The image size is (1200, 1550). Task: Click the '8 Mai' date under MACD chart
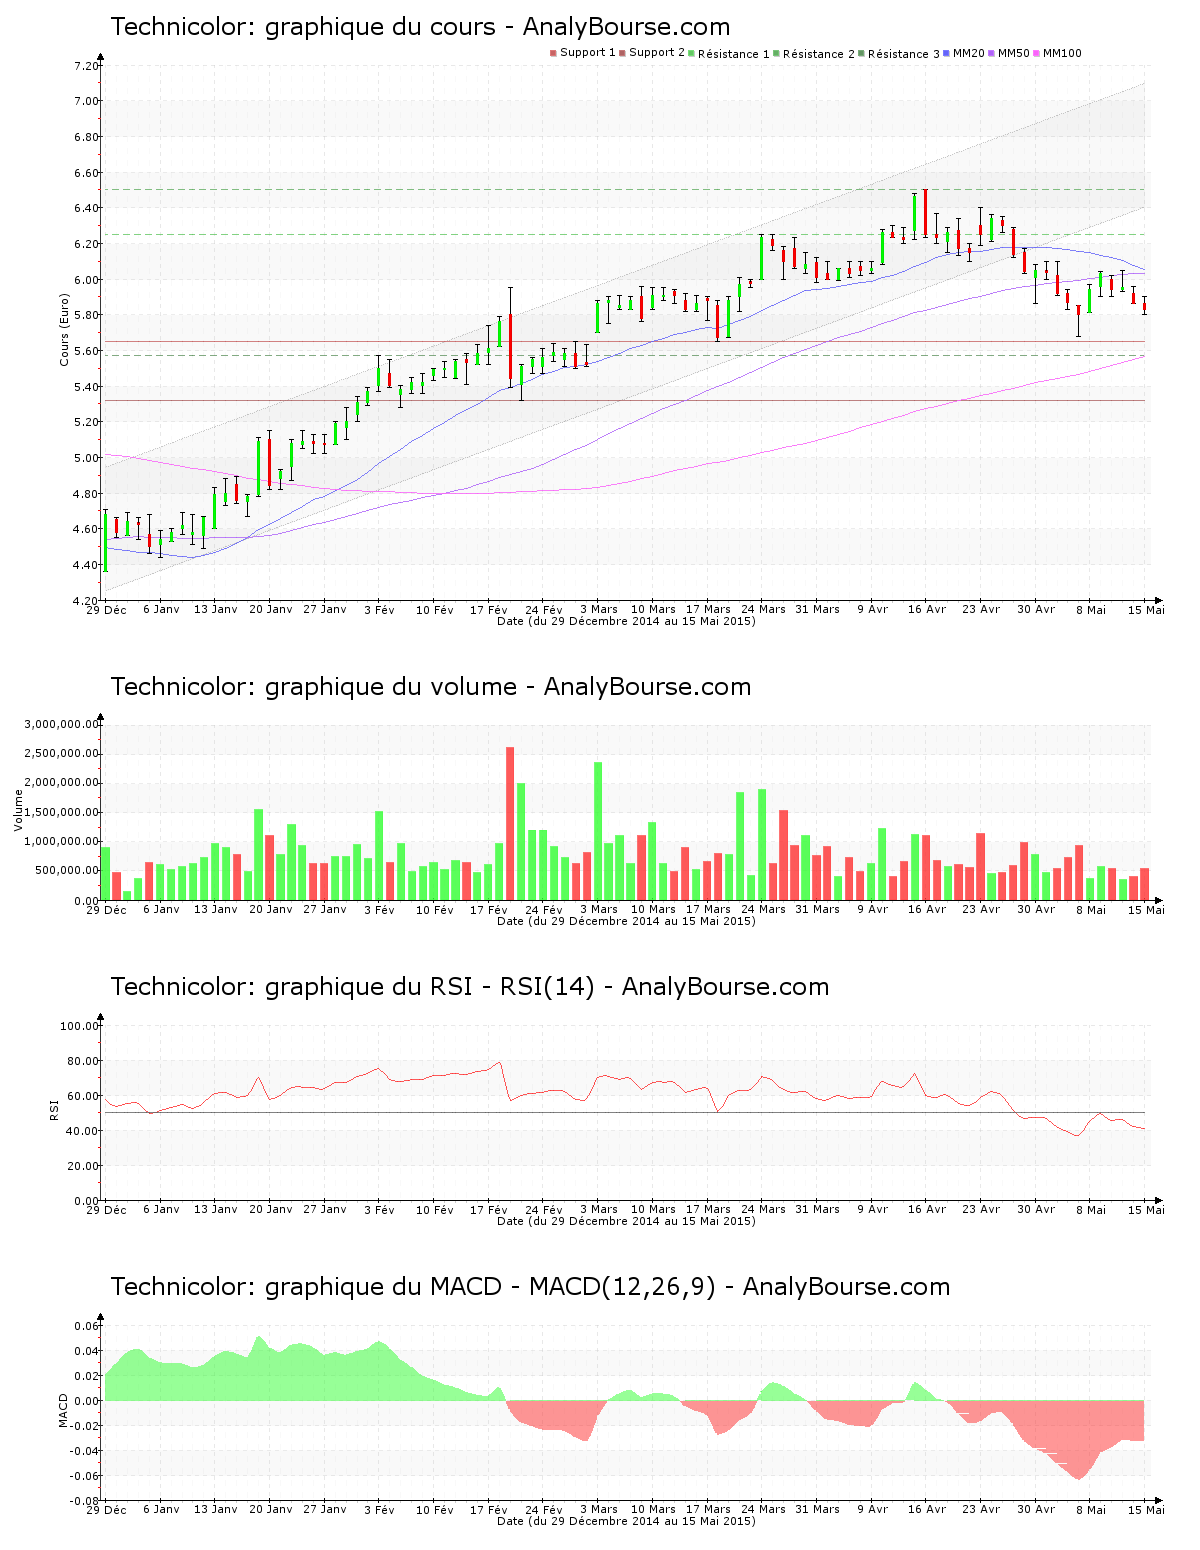pyautogui.click(x=1090, y=1510)
